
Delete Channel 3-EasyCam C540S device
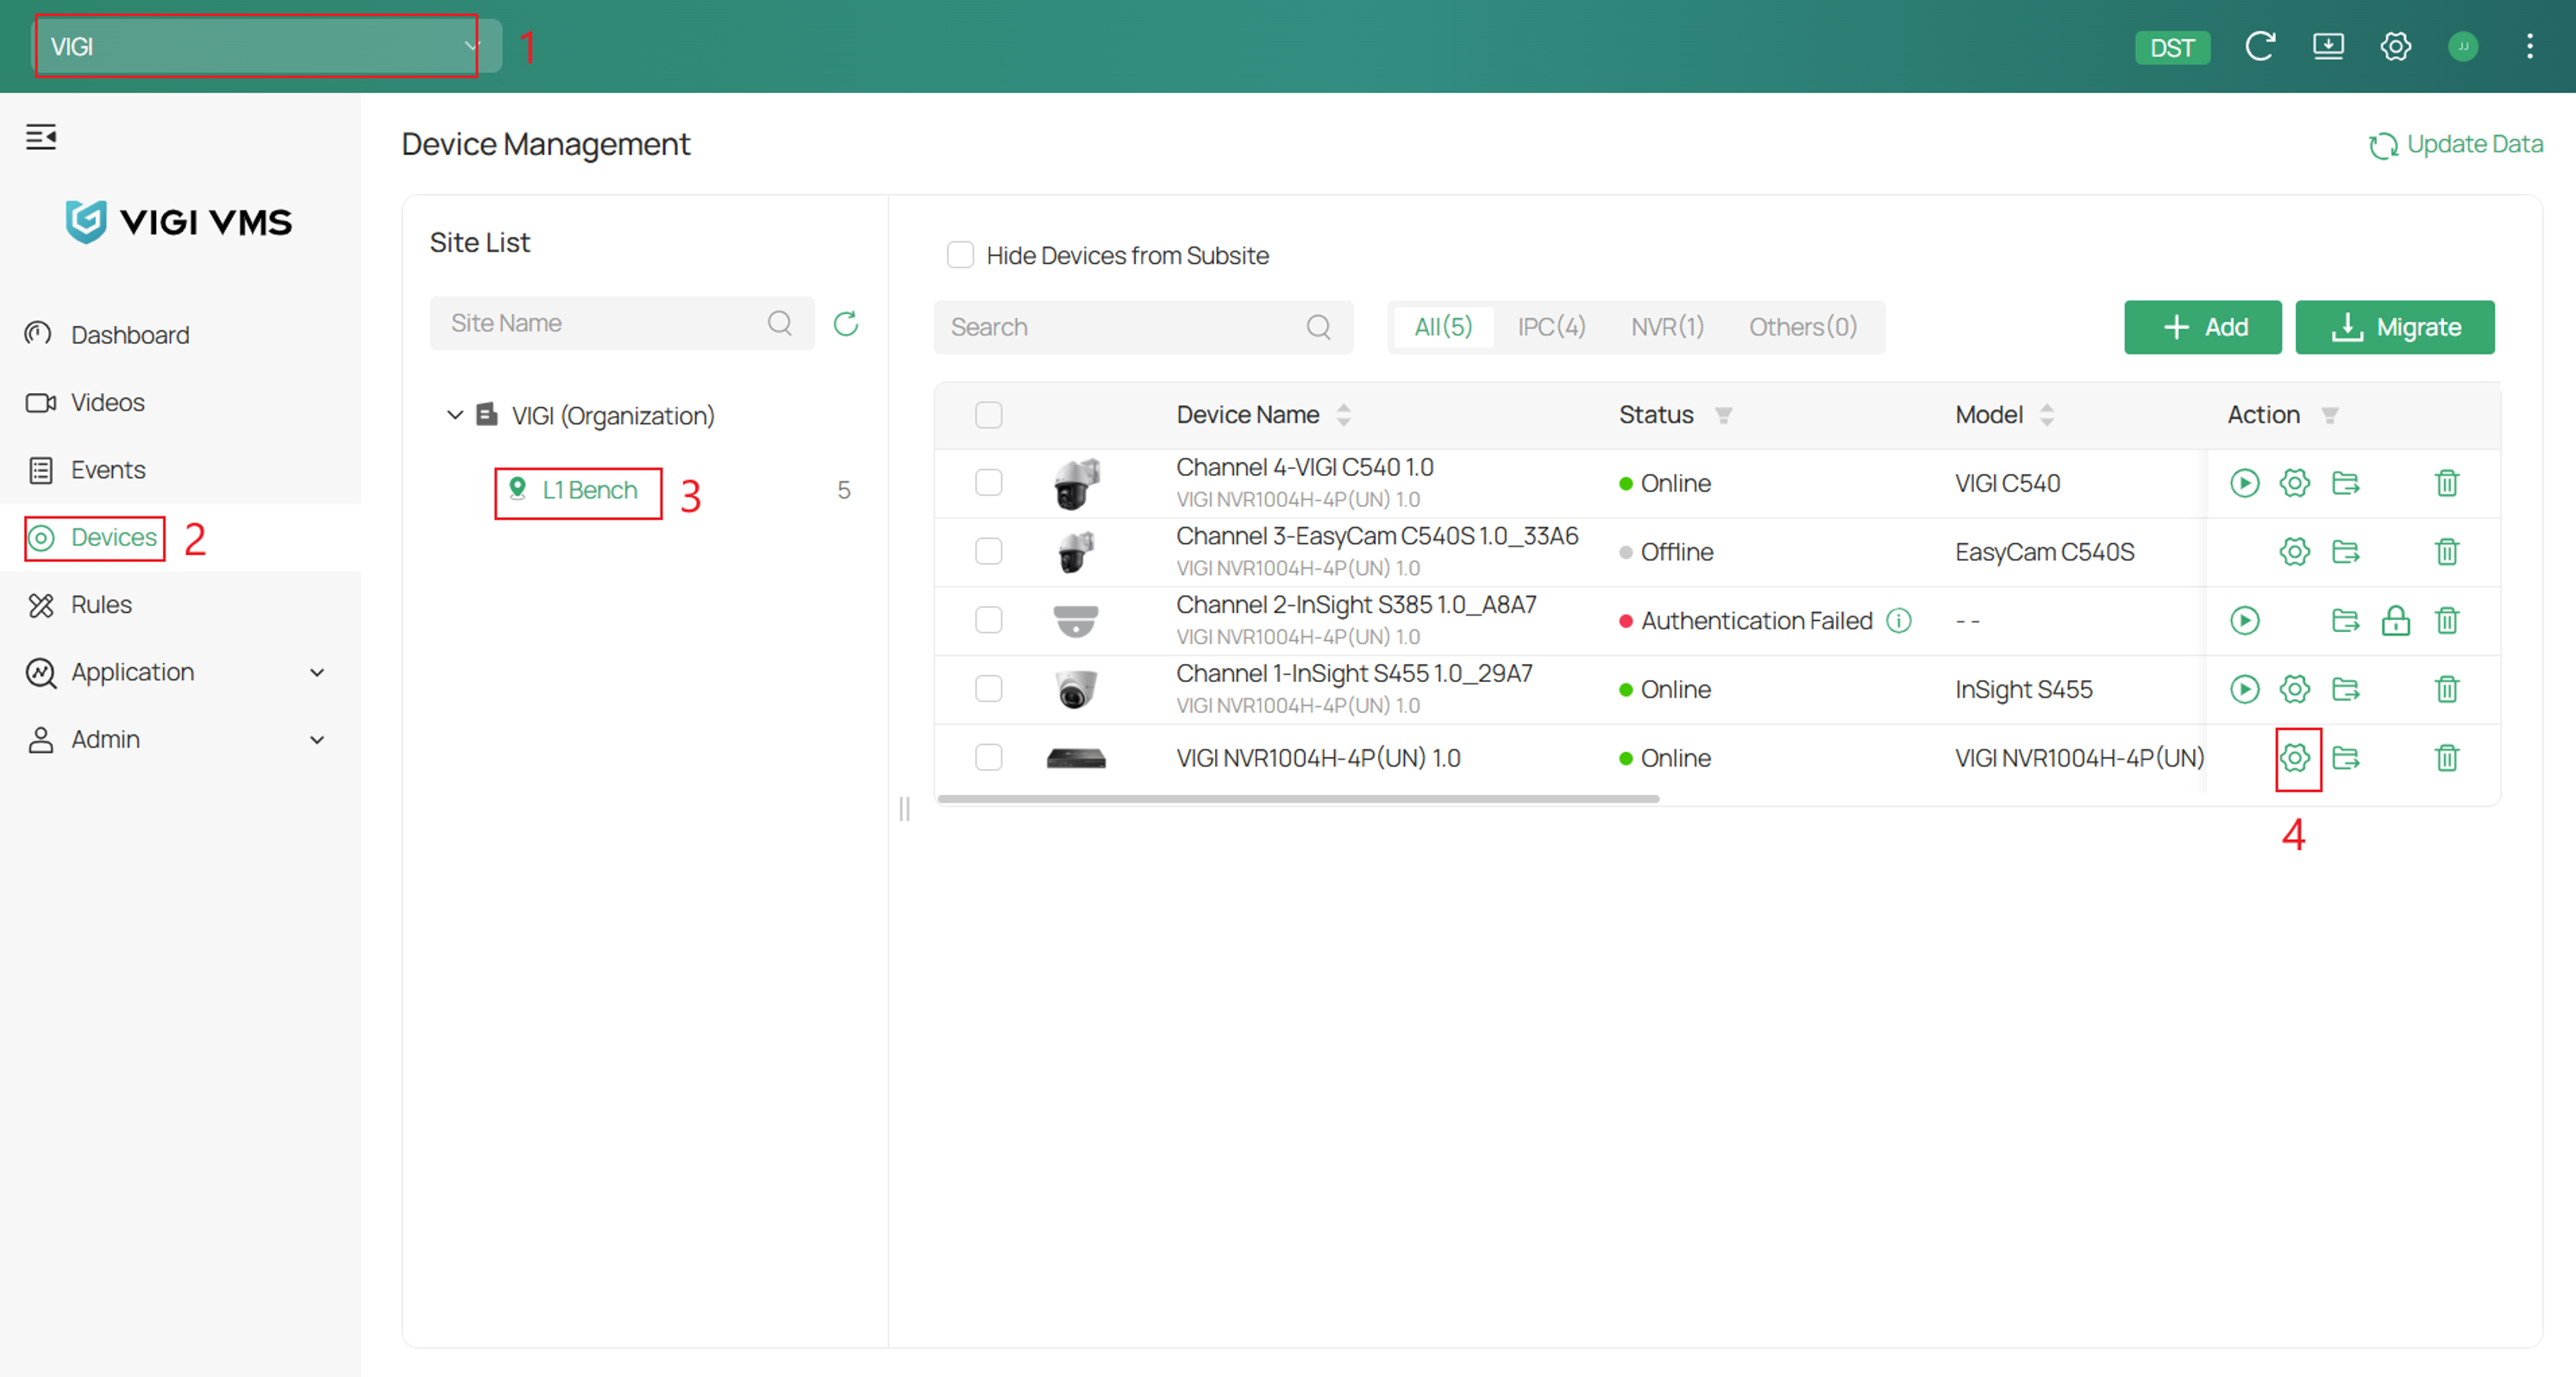(2447, 552)
